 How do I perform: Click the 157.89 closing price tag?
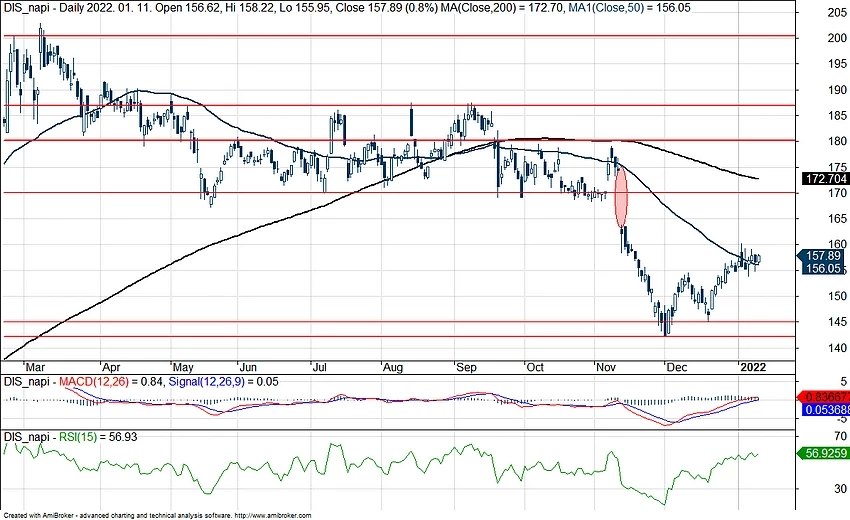(825, 255)
